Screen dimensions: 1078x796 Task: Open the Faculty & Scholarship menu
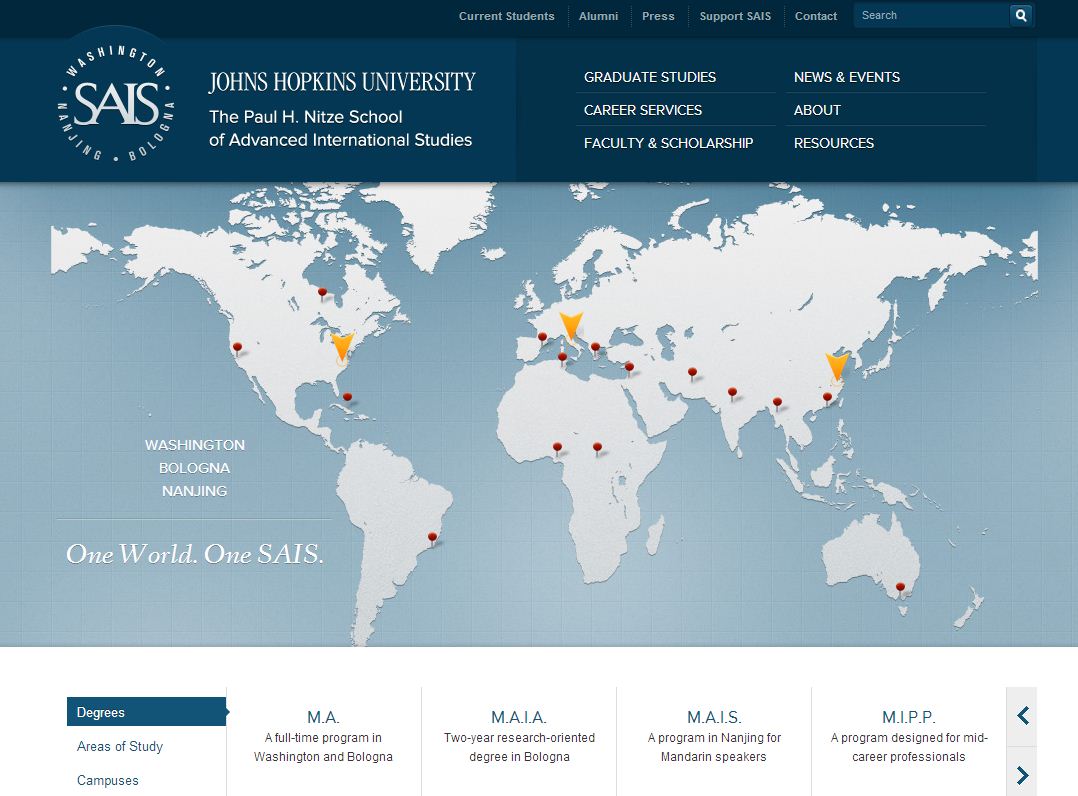coord(668,143)
